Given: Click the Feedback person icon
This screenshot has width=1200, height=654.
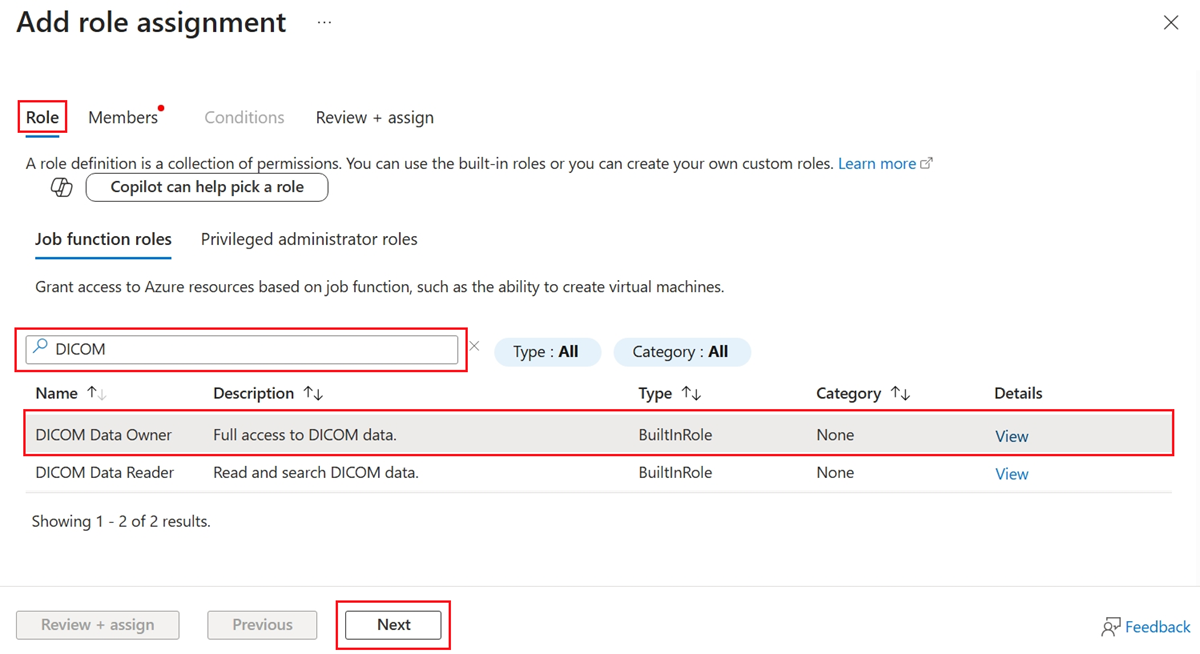Looking at the screenshot, I should [1110, 627].
